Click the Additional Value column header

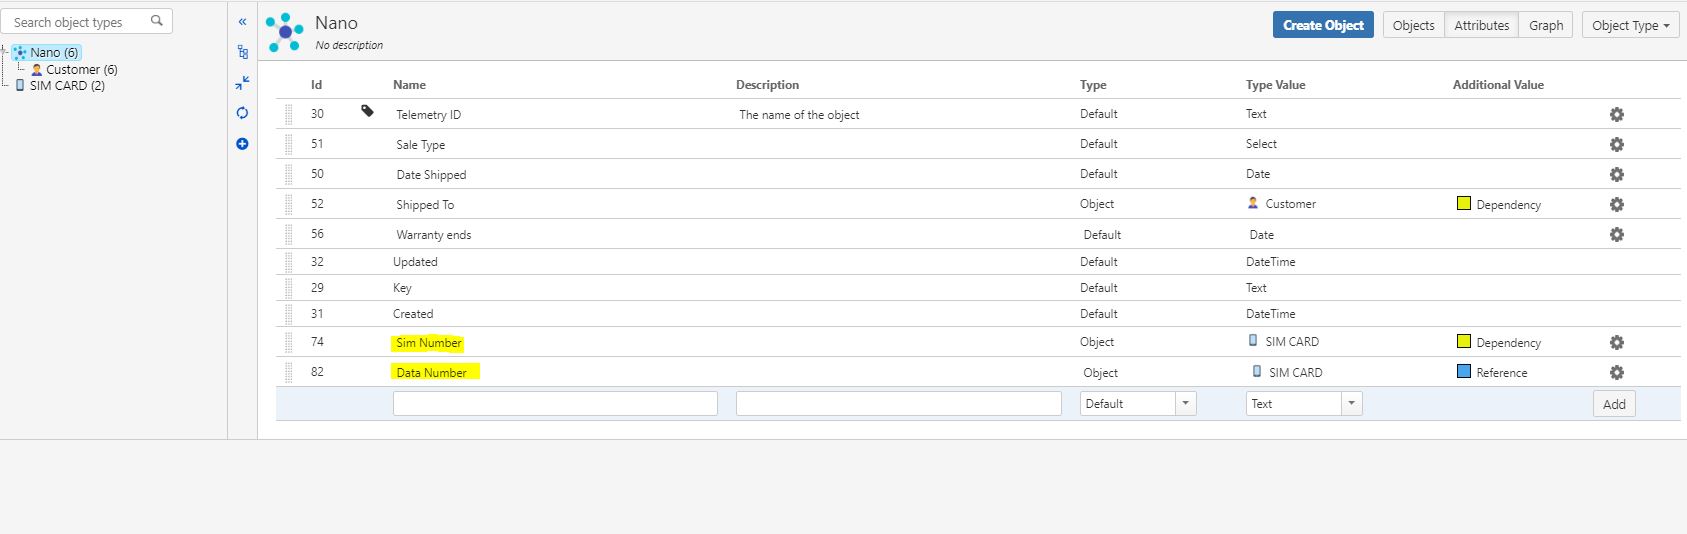(x=1498, y=84)
